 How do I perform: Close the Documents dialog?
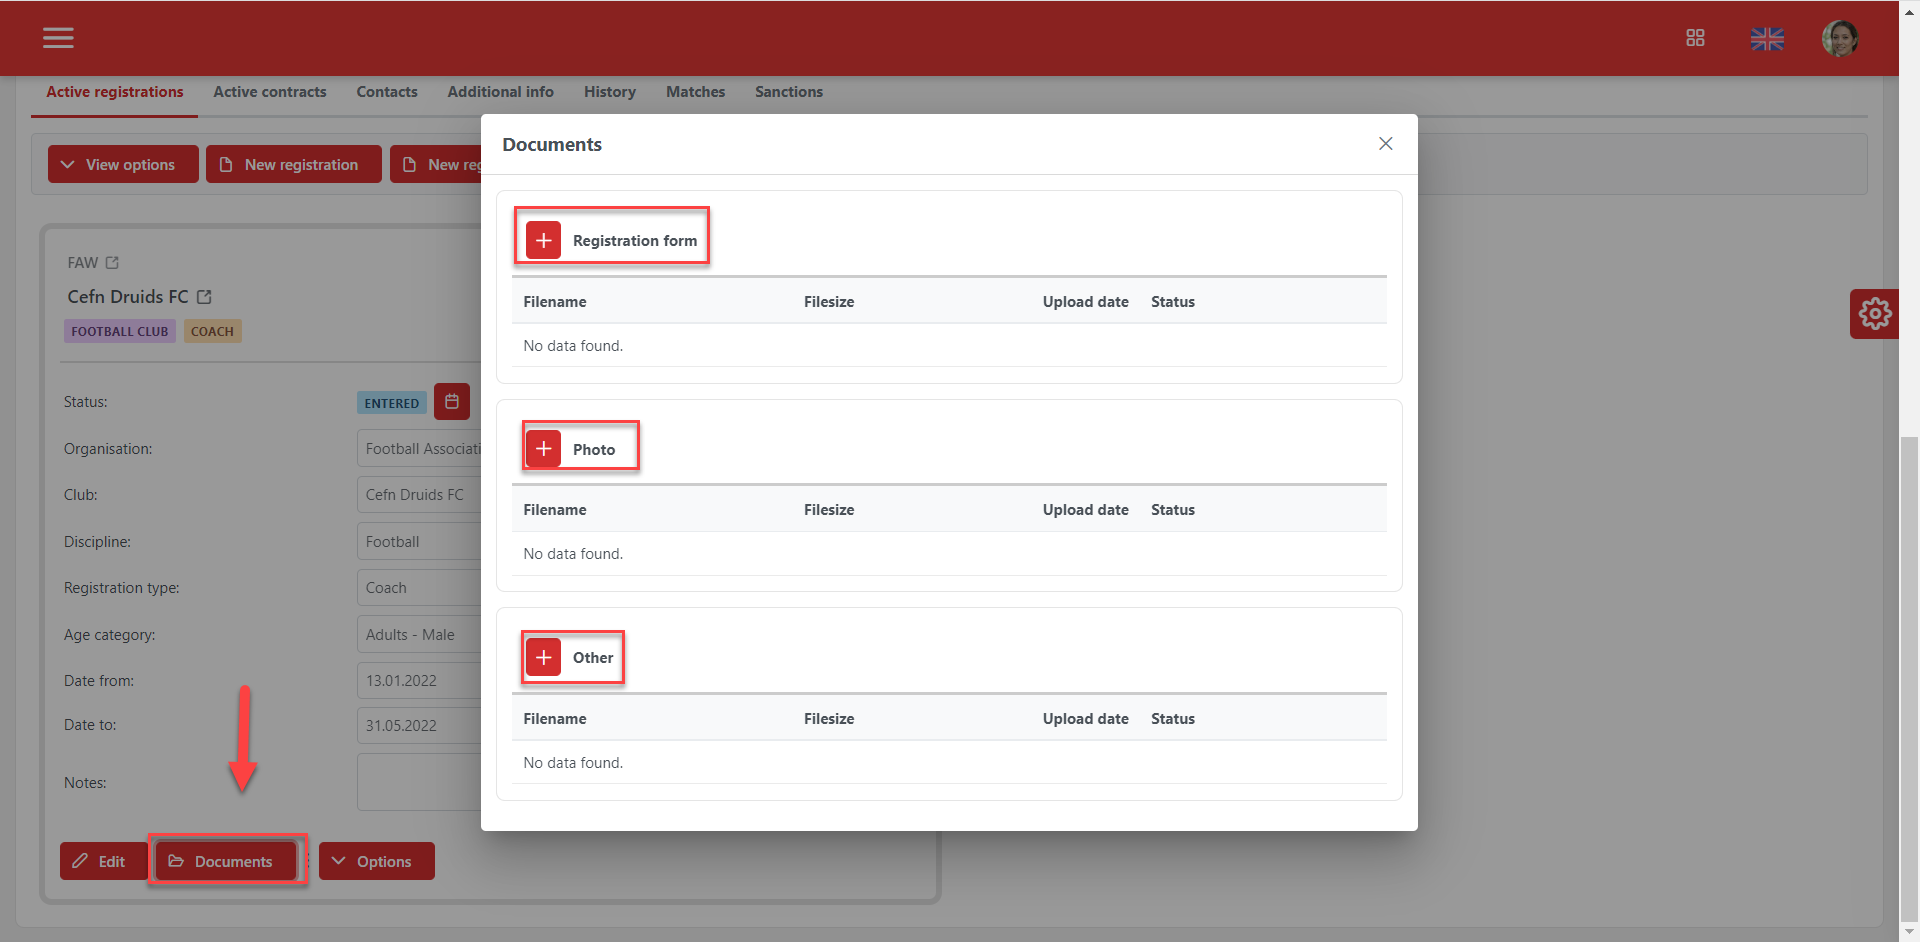[1385, 144]
